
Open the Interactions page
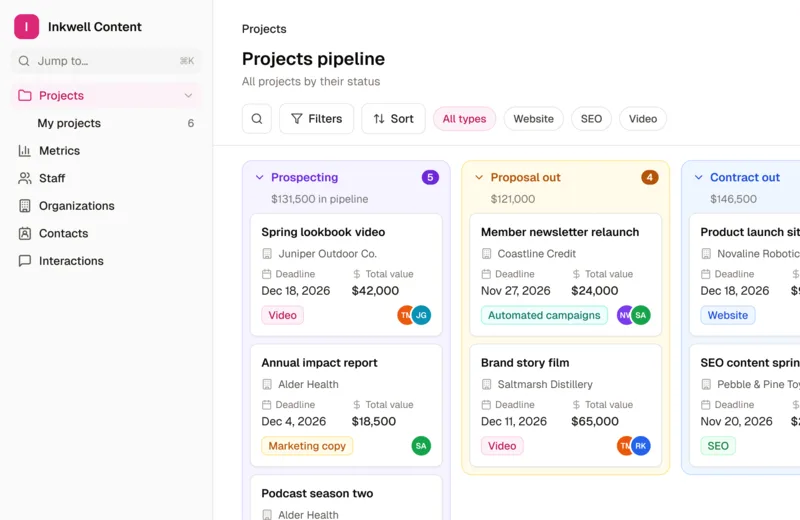[x=106, y=261]
